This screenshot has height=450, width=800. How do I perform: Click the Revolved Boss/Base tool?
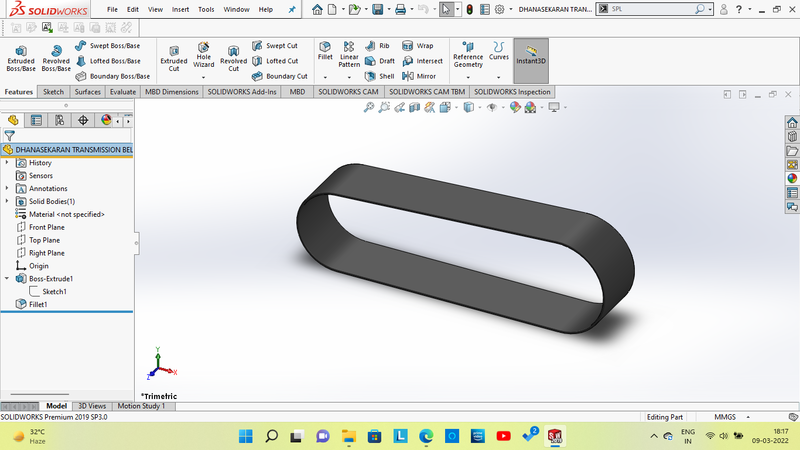[x=56, y=57]
